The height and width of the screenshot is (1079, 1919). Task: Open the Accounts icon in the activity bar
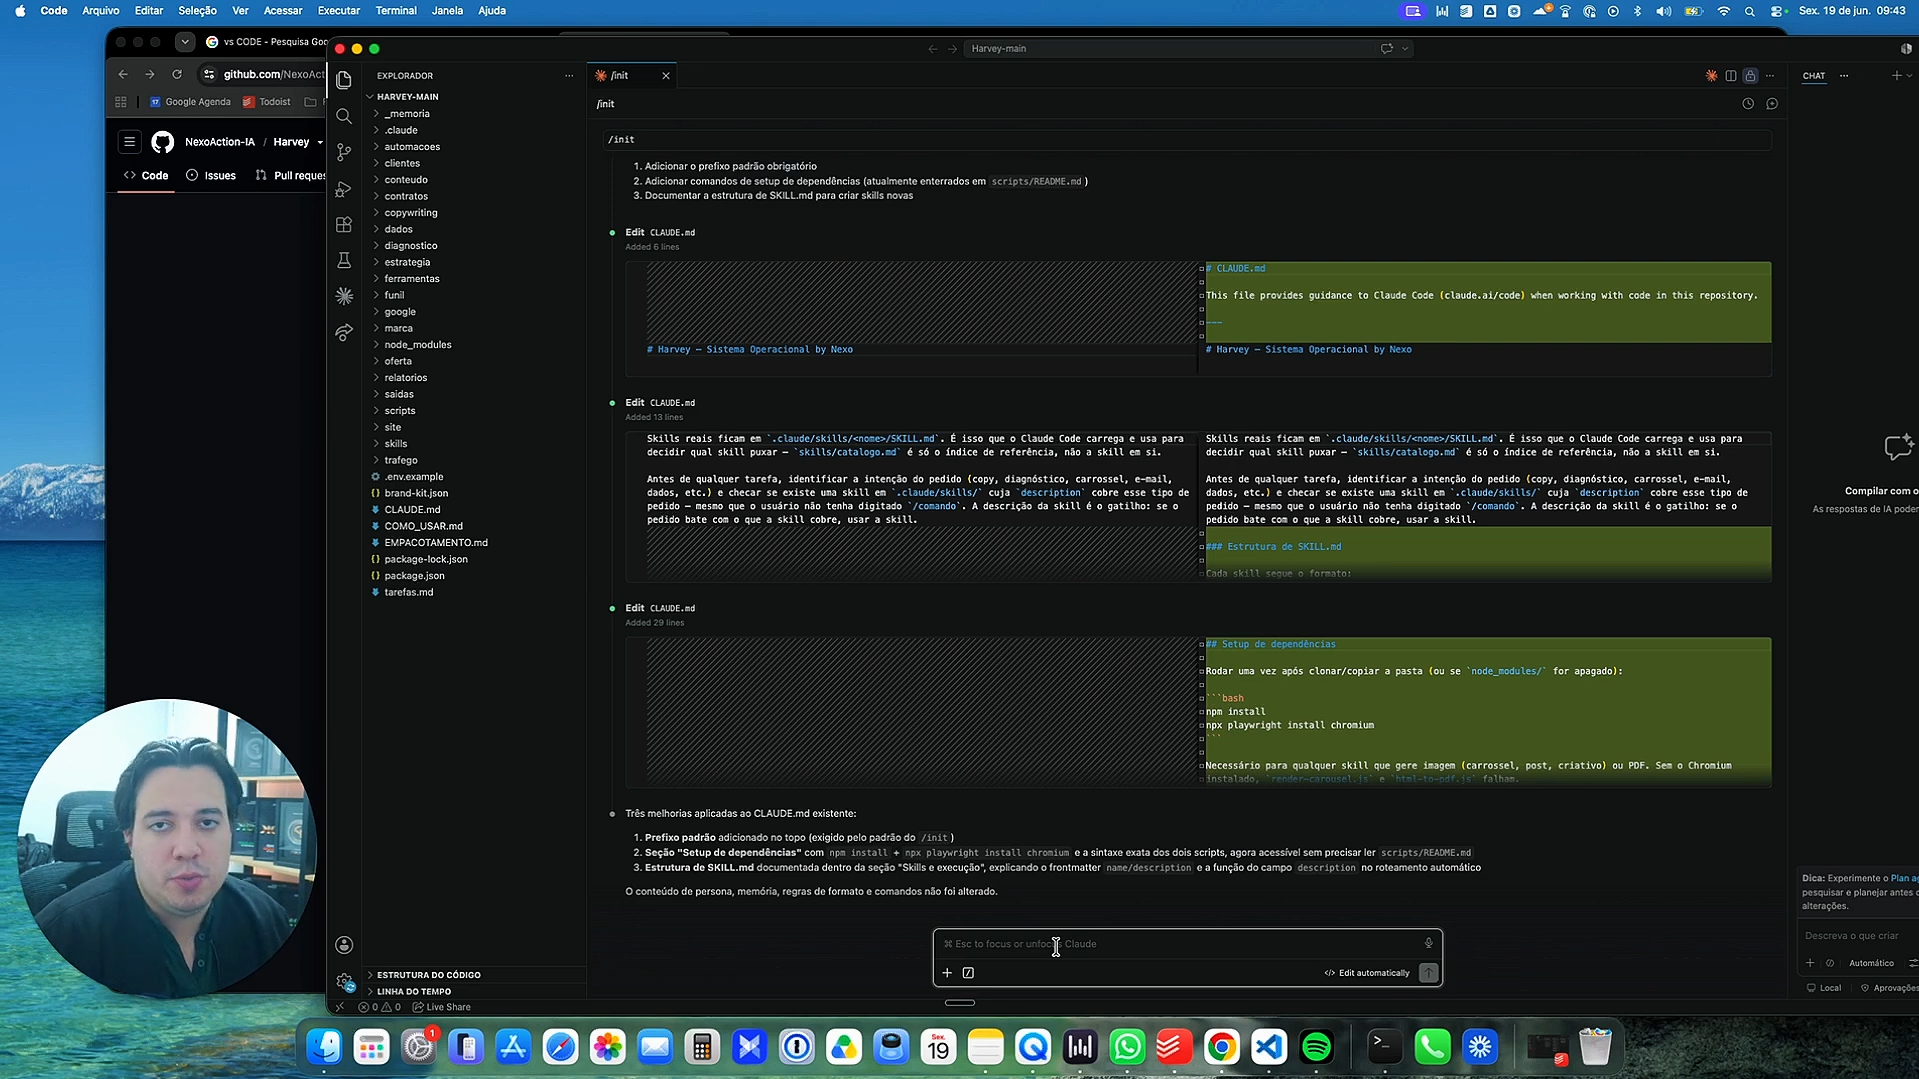coord(344,945)
